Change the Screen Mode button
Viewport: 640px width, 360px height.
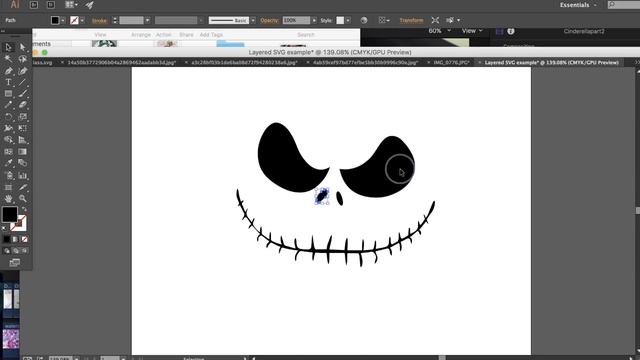(x=15, y=262)
